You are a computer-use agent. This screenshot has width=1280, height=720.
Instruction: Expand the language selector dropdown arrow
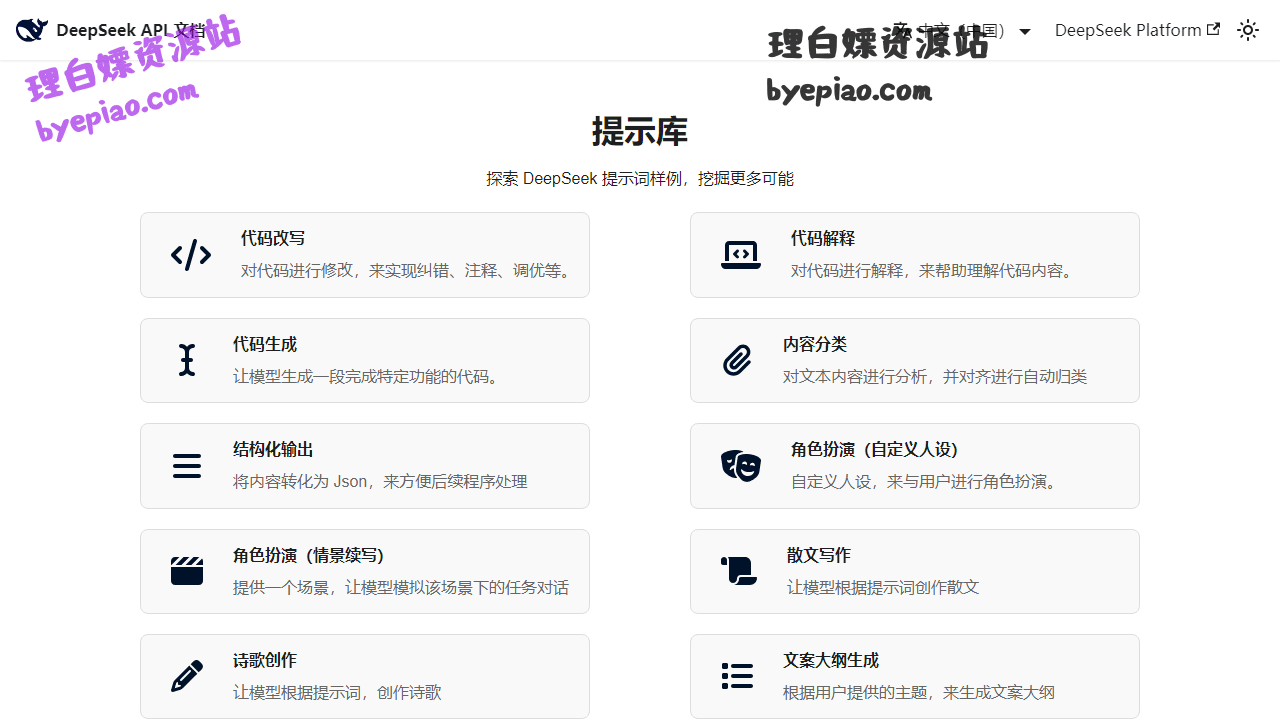(x=1025, y=31)
